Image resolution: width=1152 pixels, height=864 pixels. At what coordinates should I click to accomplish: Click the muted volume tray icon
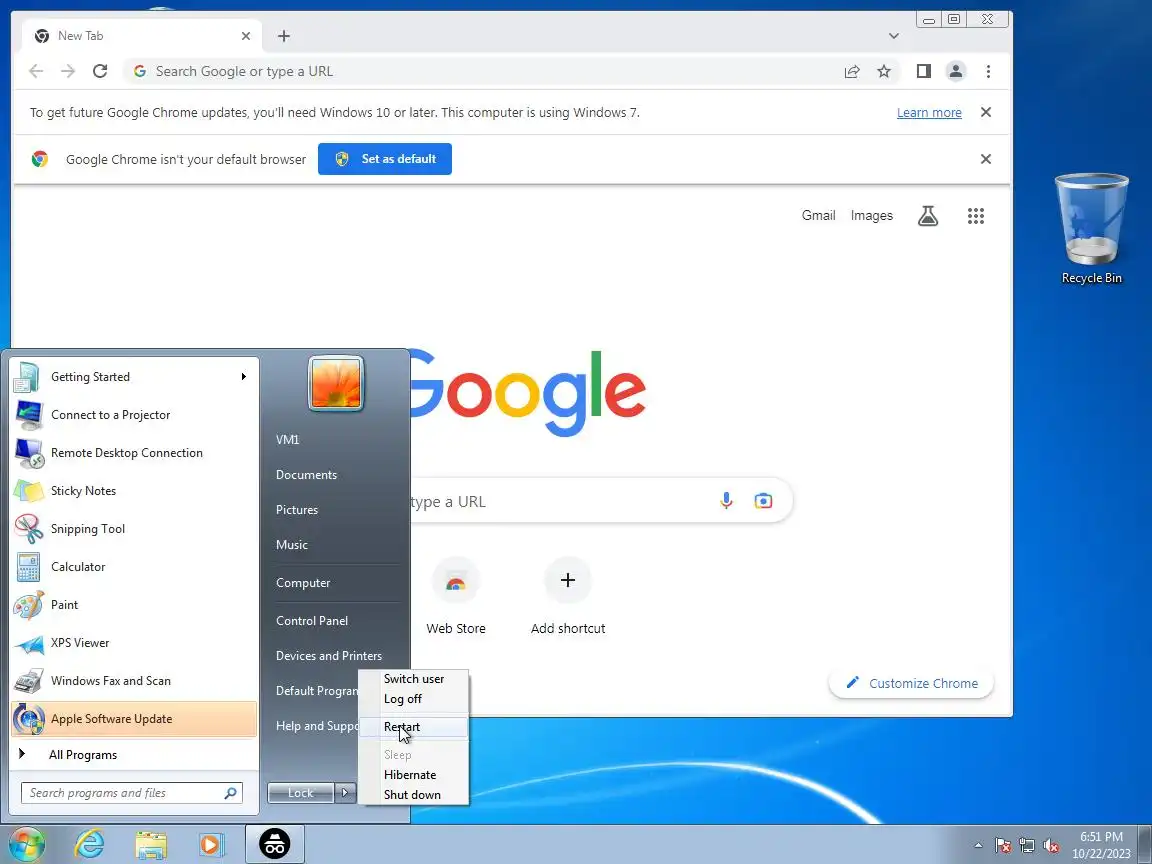click(x=1051, y=846)
